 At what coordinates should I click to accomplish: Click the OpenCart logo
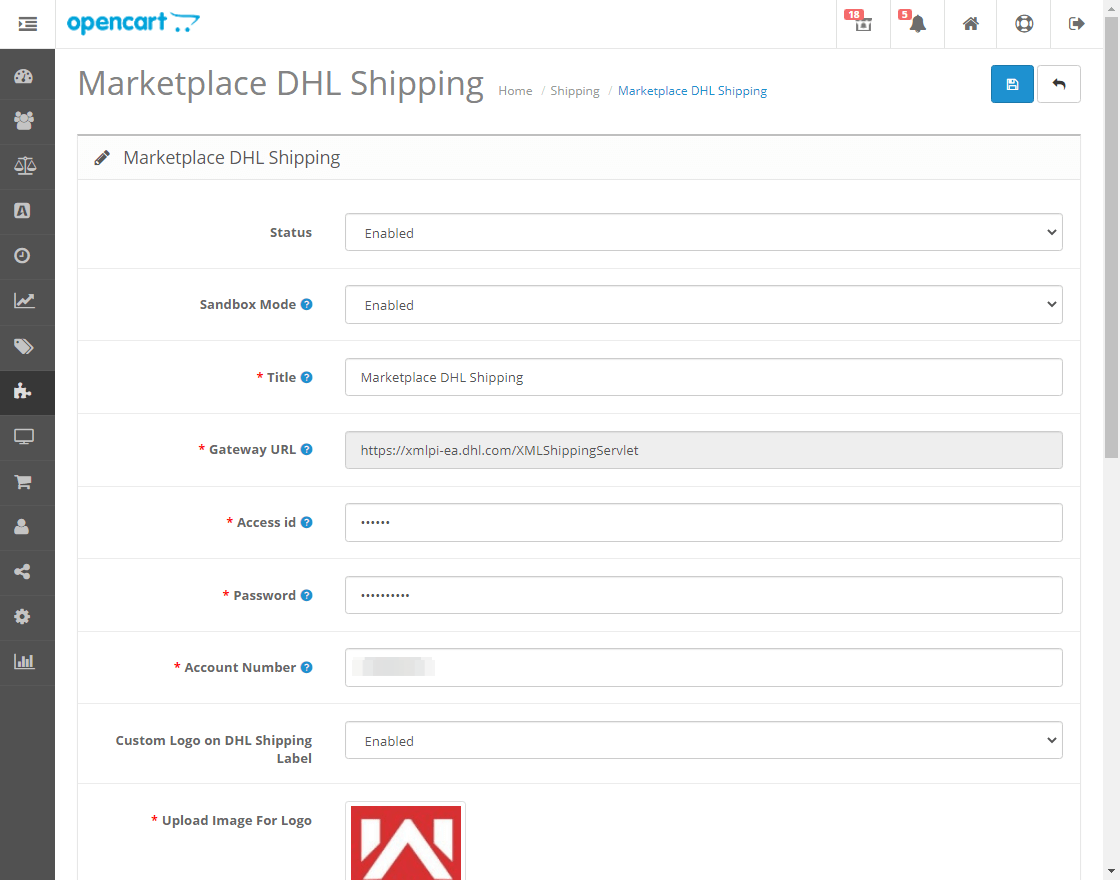pyautogui.click(x=134, y=23)
